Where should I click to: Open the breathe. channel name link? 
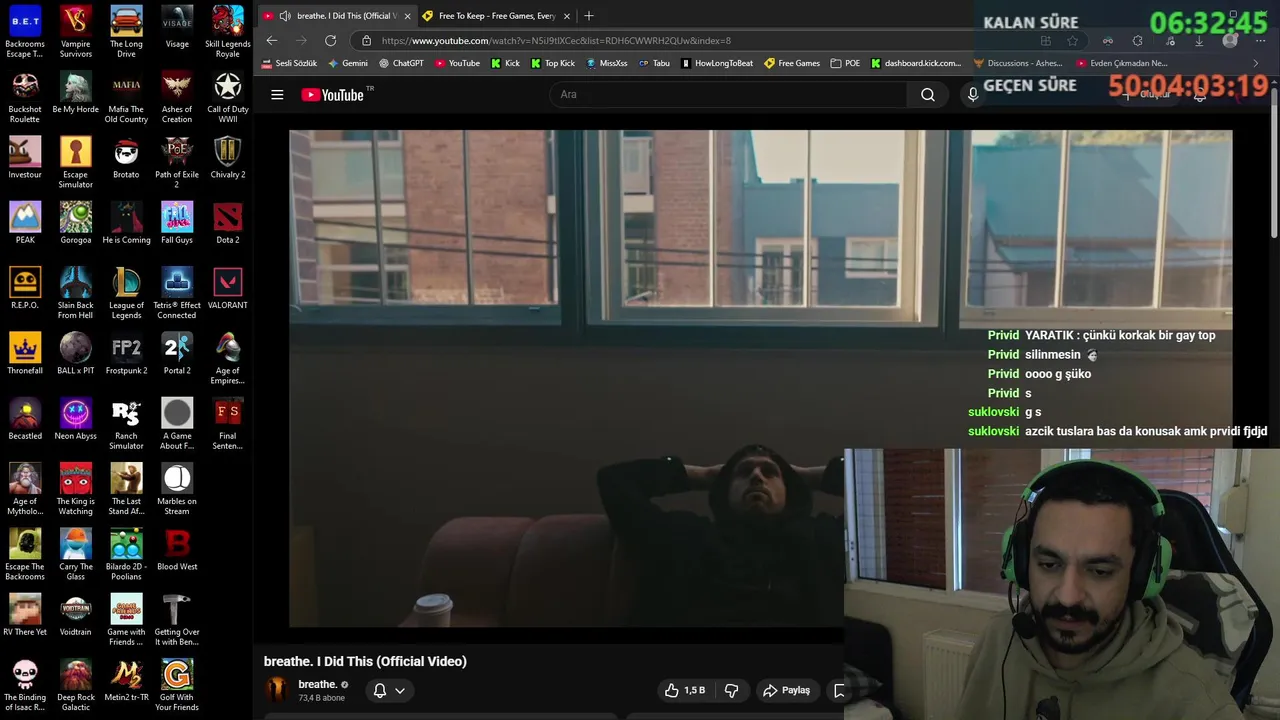(x=318, y=685)
